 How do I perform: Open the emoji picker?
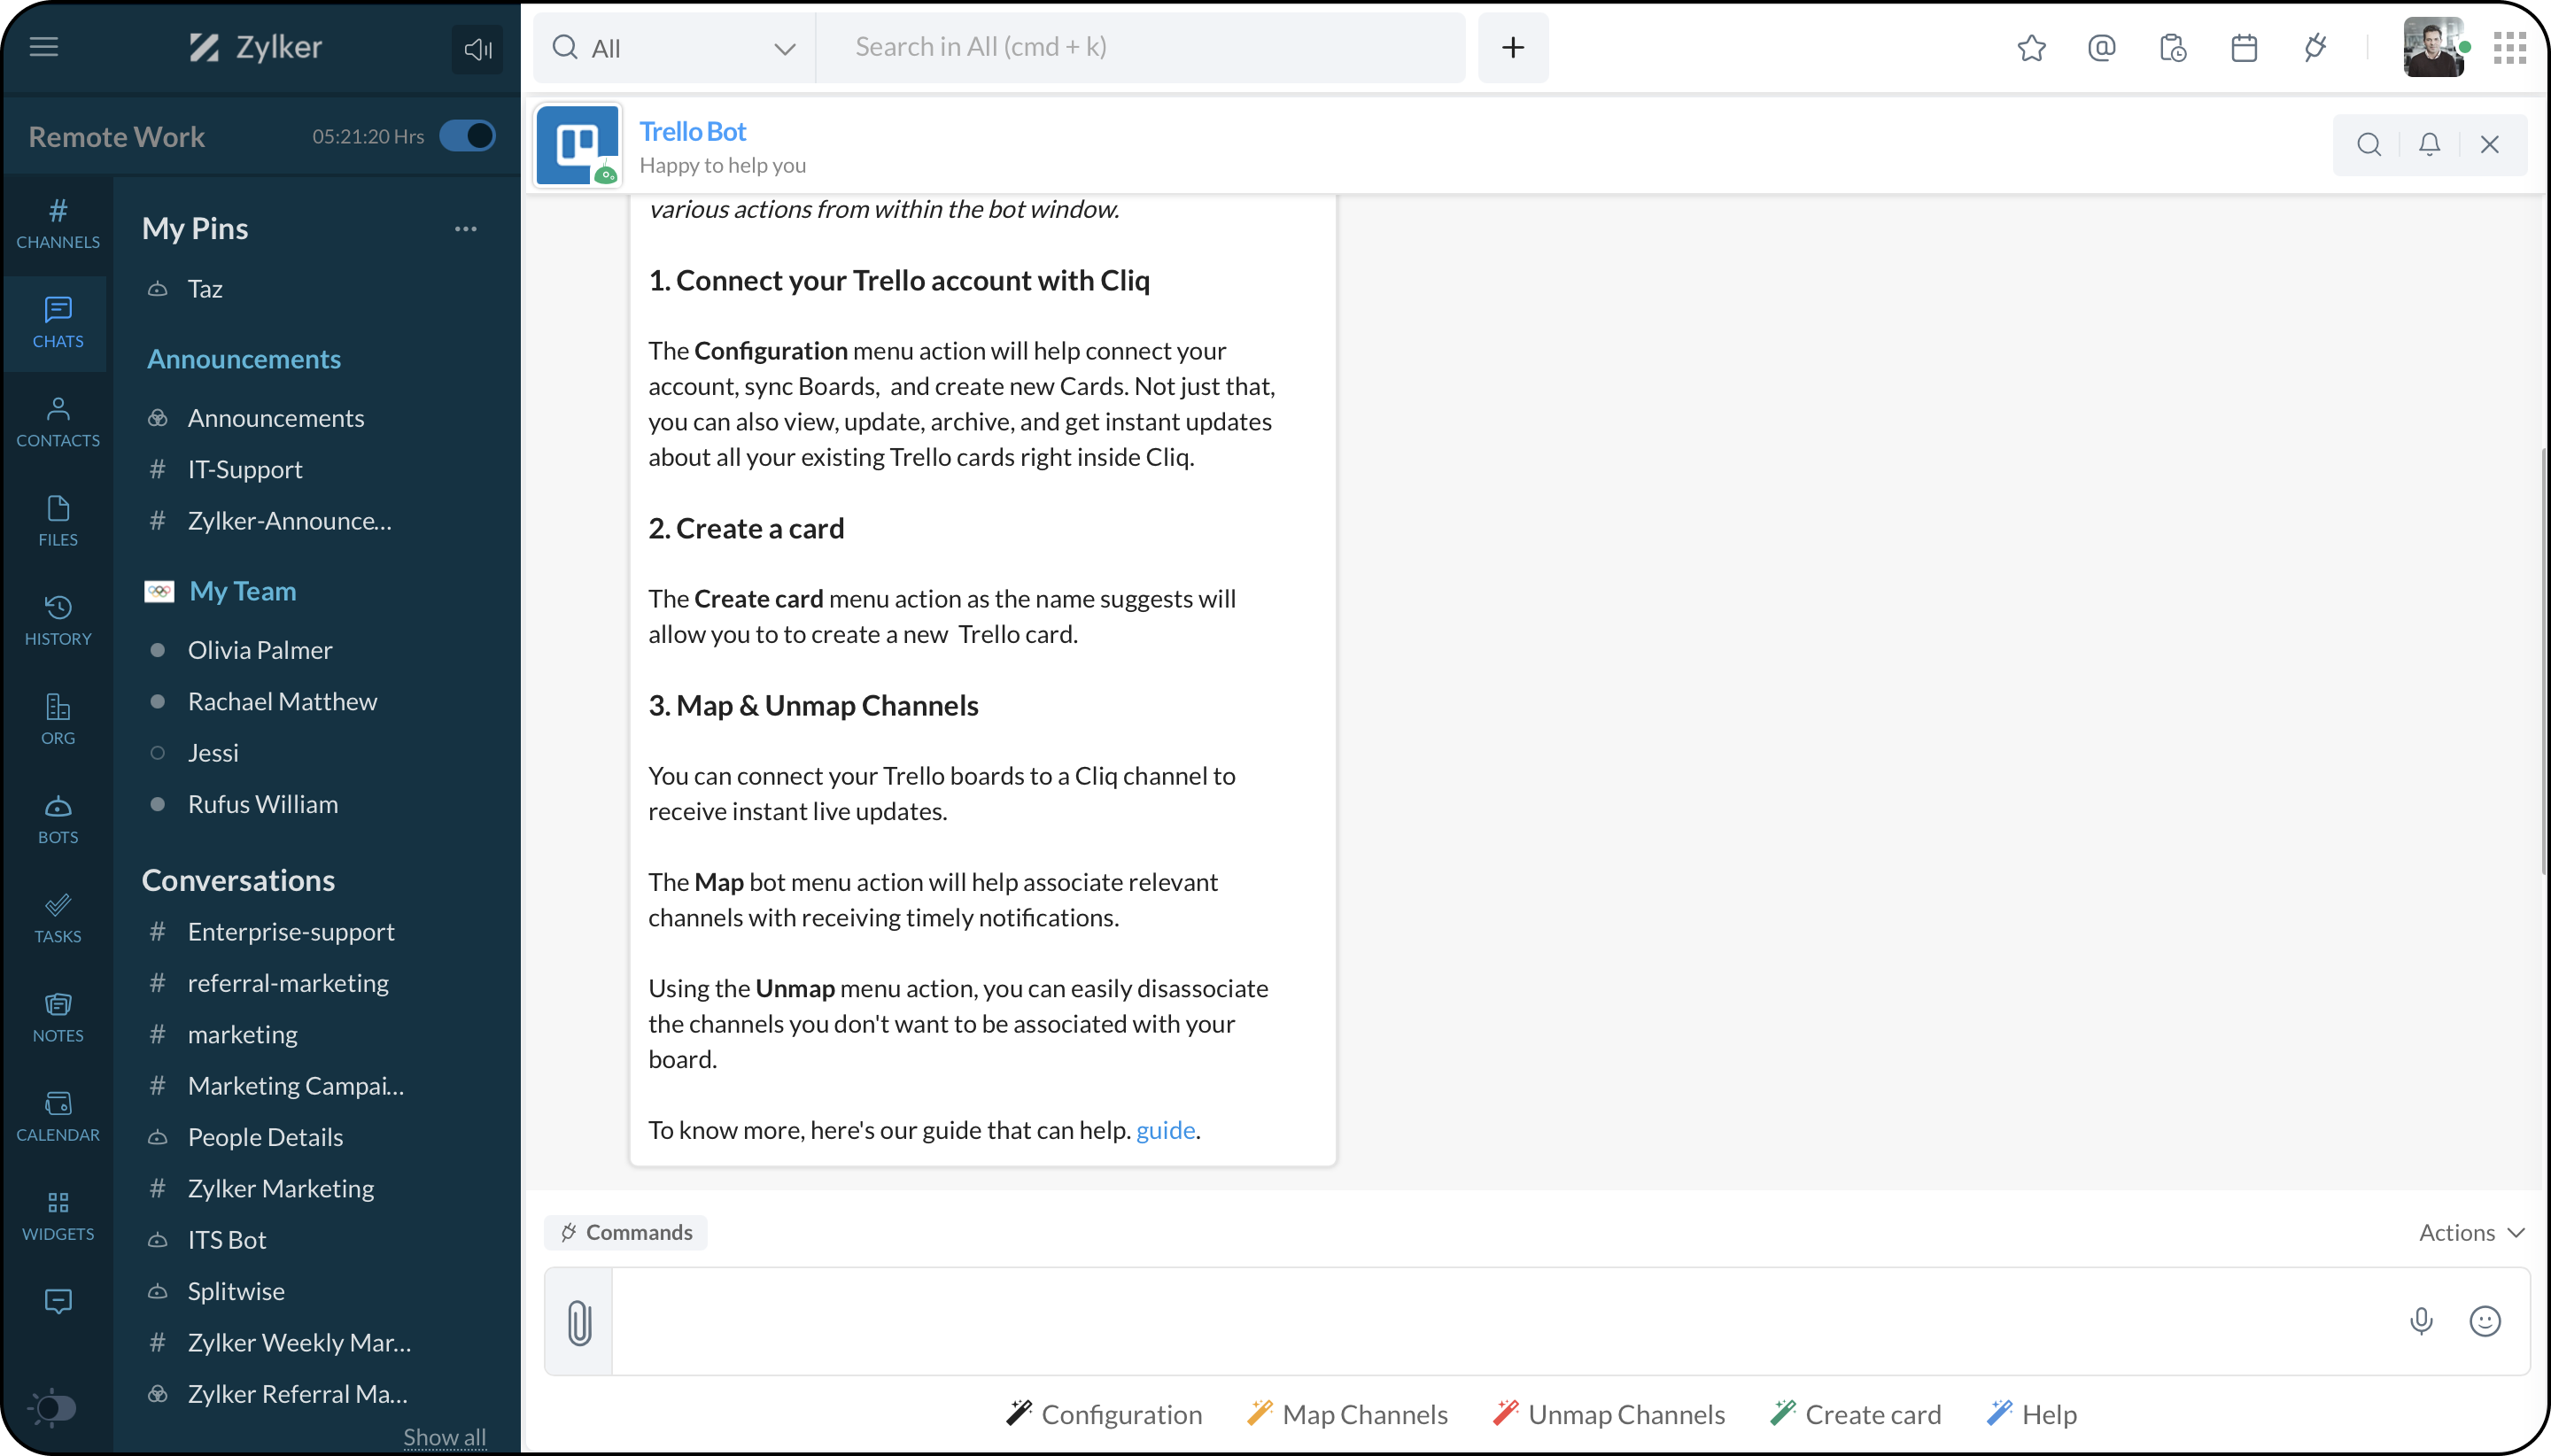pos(2485,1321)
